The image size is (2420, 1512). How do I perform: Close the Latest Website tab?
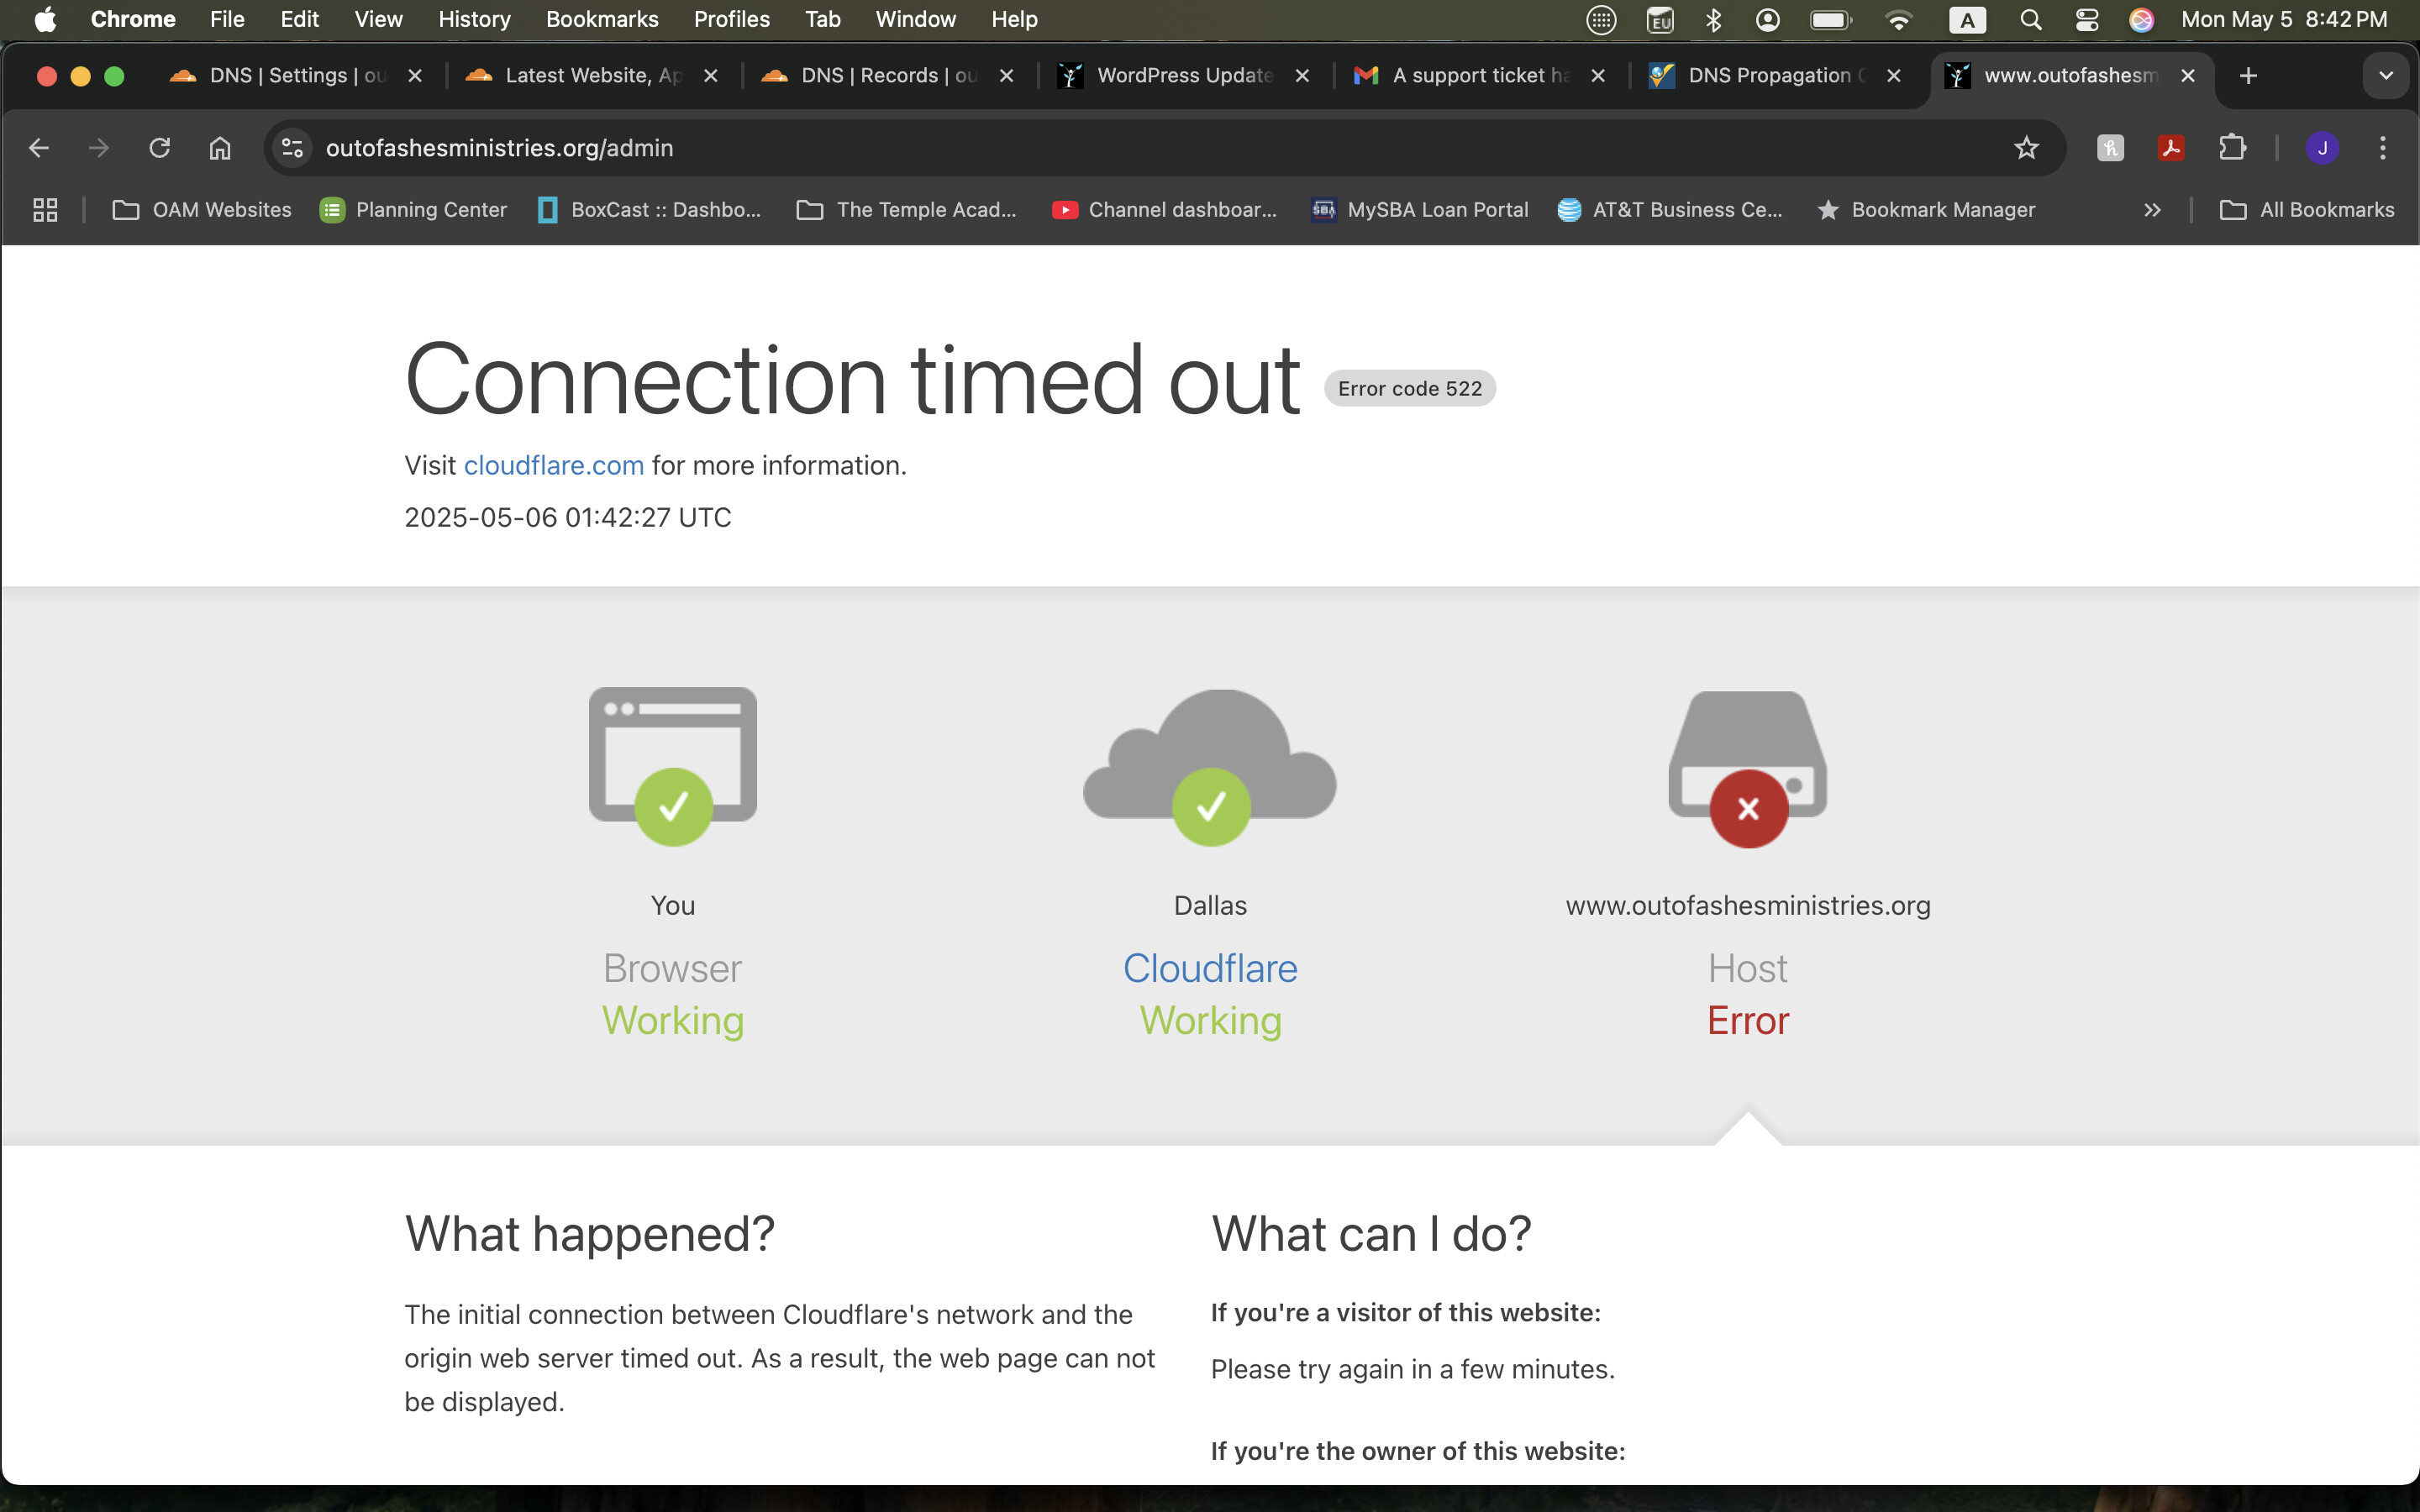pyautogui.click(x=711, y=76)
